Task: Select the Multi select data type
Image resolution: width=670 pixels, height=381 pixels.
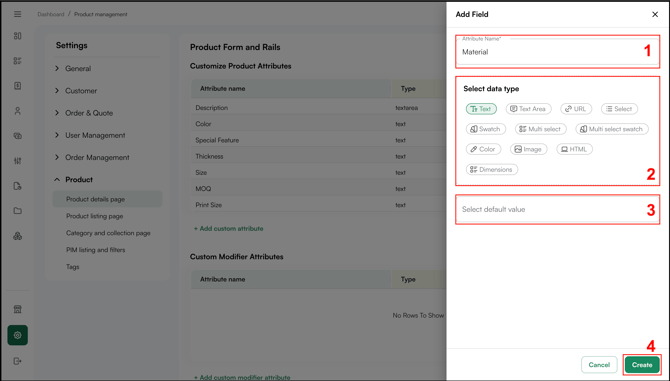Action: 541,129
